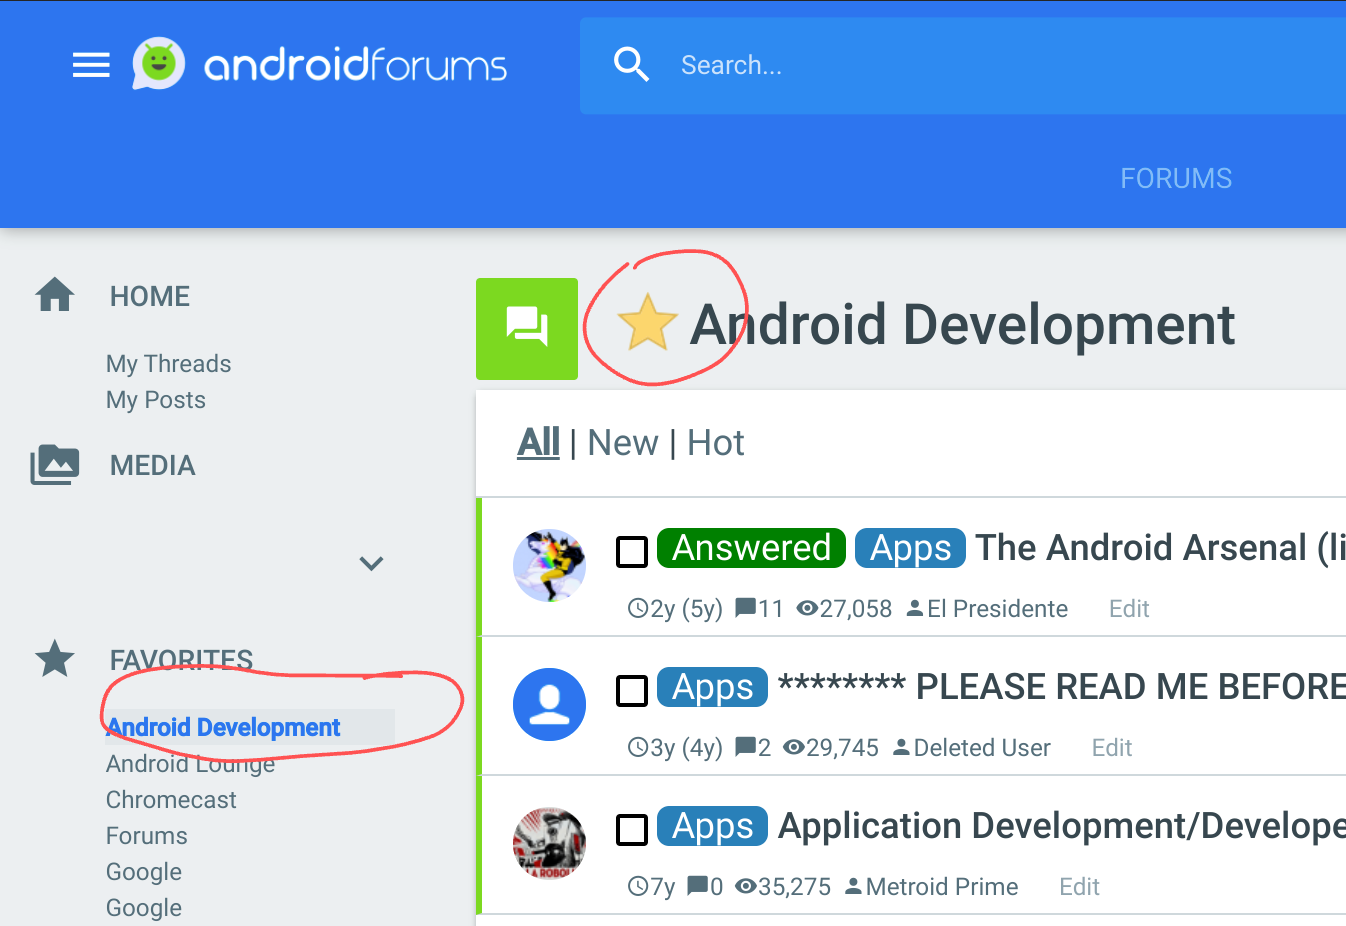This screenshot has height=926, width=1346.
Task: Go to Android Lounge in favorites
Action: point(190,765)
